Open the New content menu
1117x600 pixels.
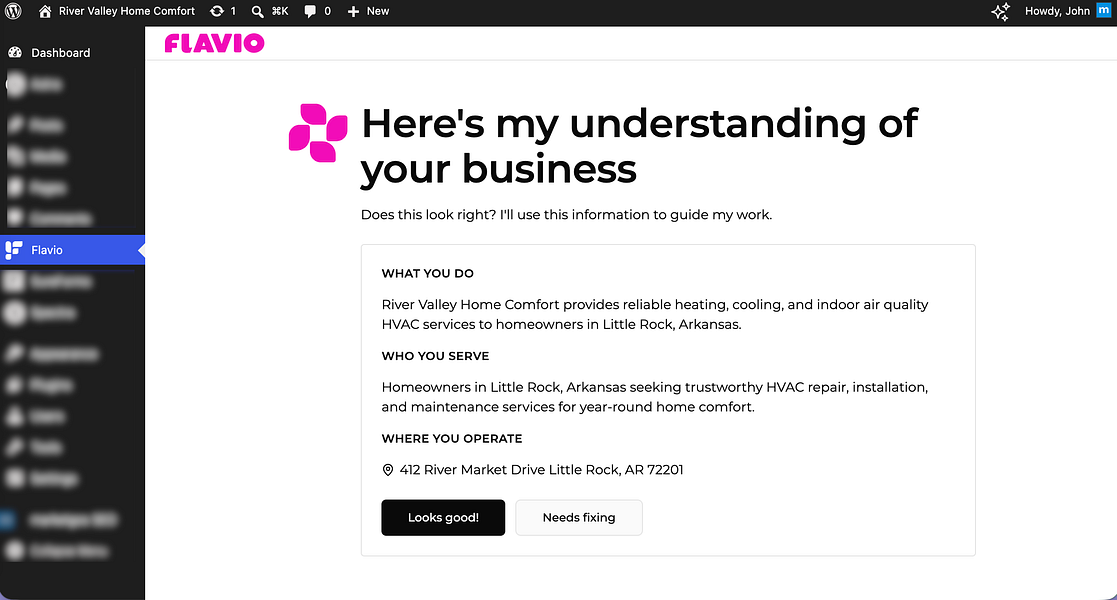pos(368,11)
